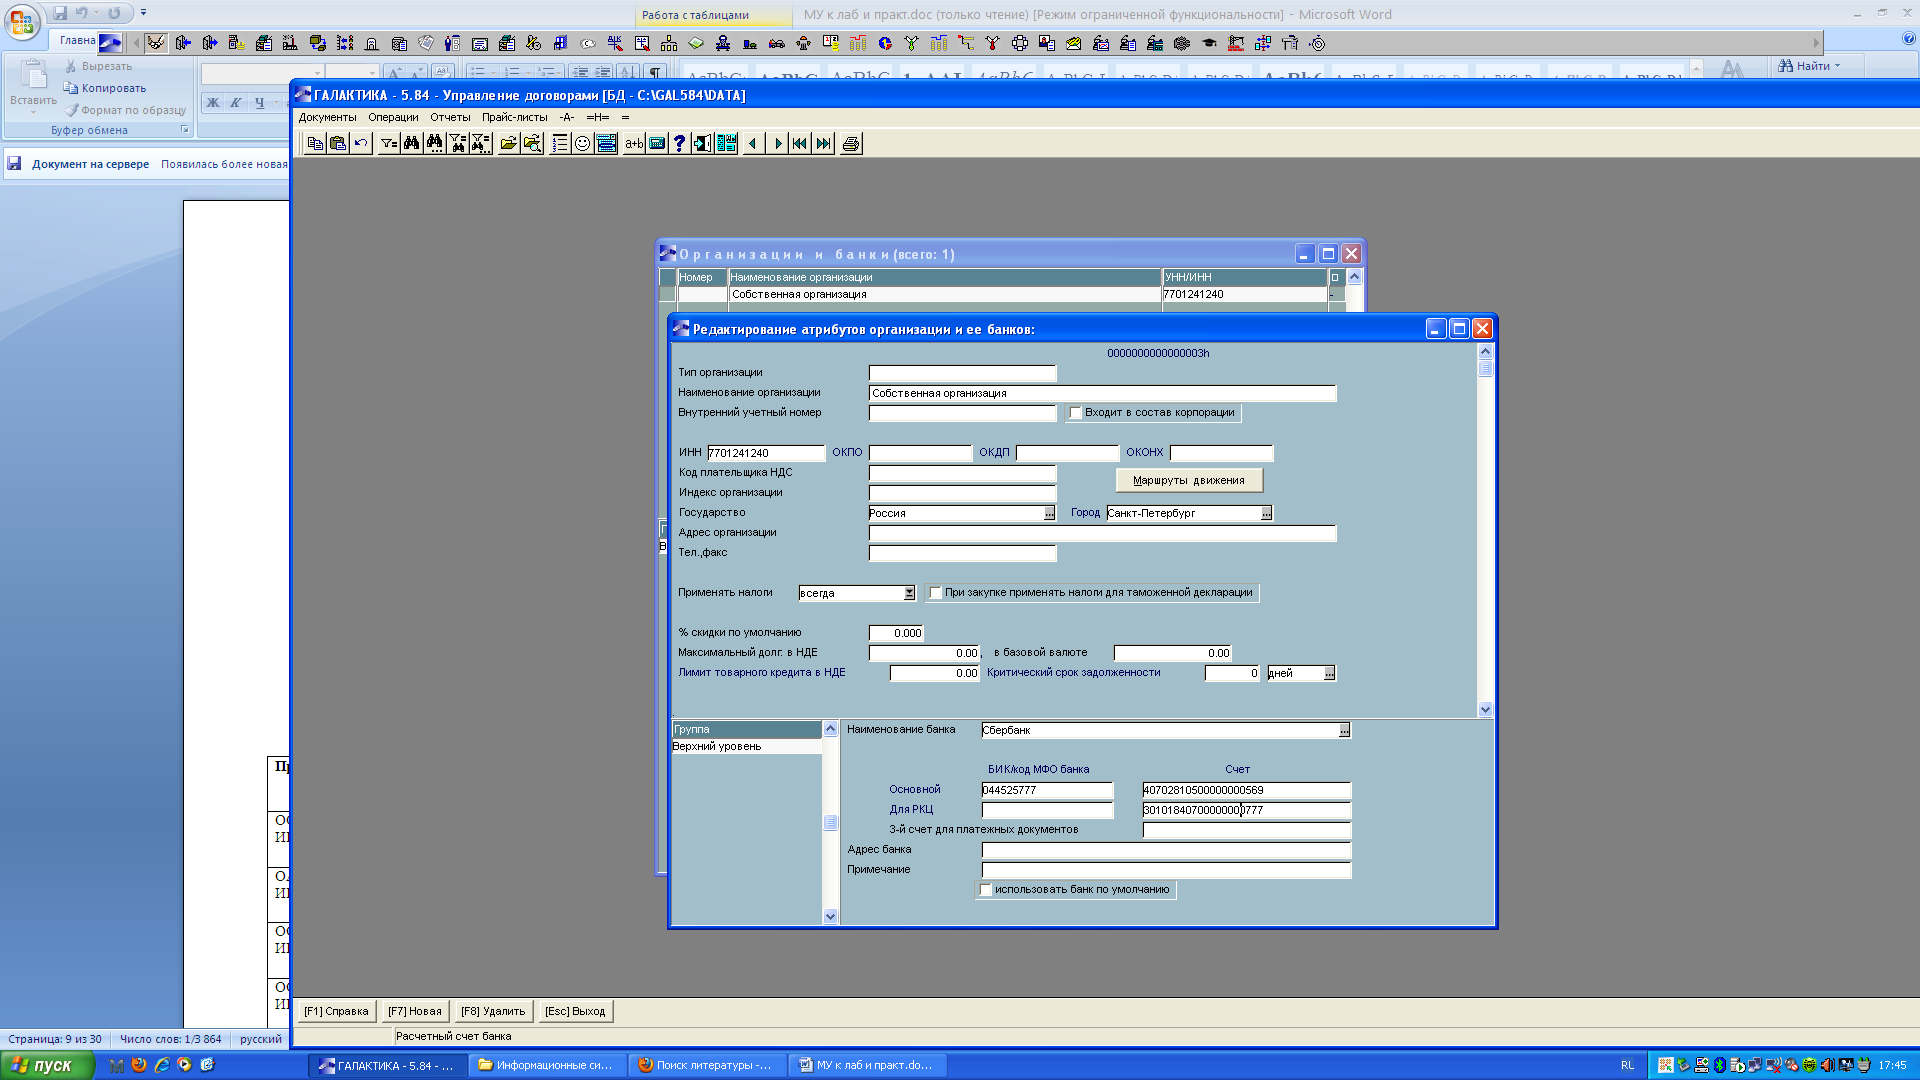Click the numbered list icon in Galaktika toolbar

tap(560, 143)
